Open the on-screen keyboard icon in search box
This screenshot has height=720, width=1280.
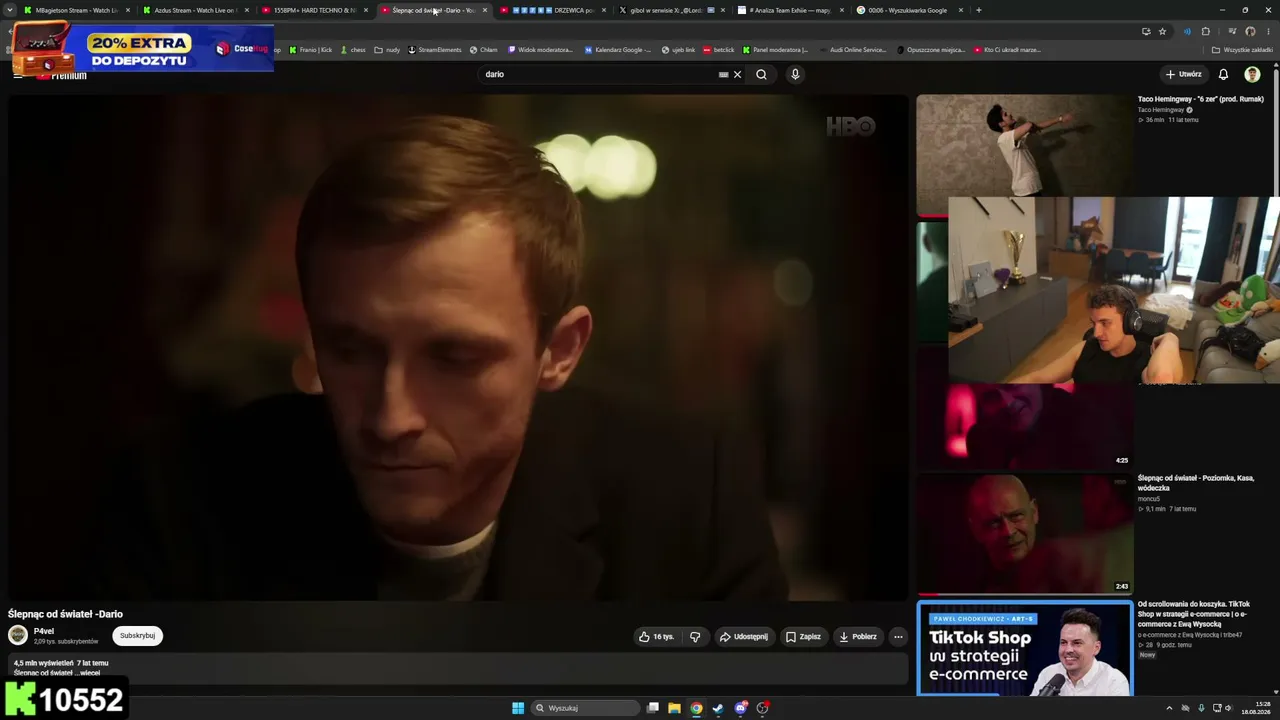[x=723, y=74]
